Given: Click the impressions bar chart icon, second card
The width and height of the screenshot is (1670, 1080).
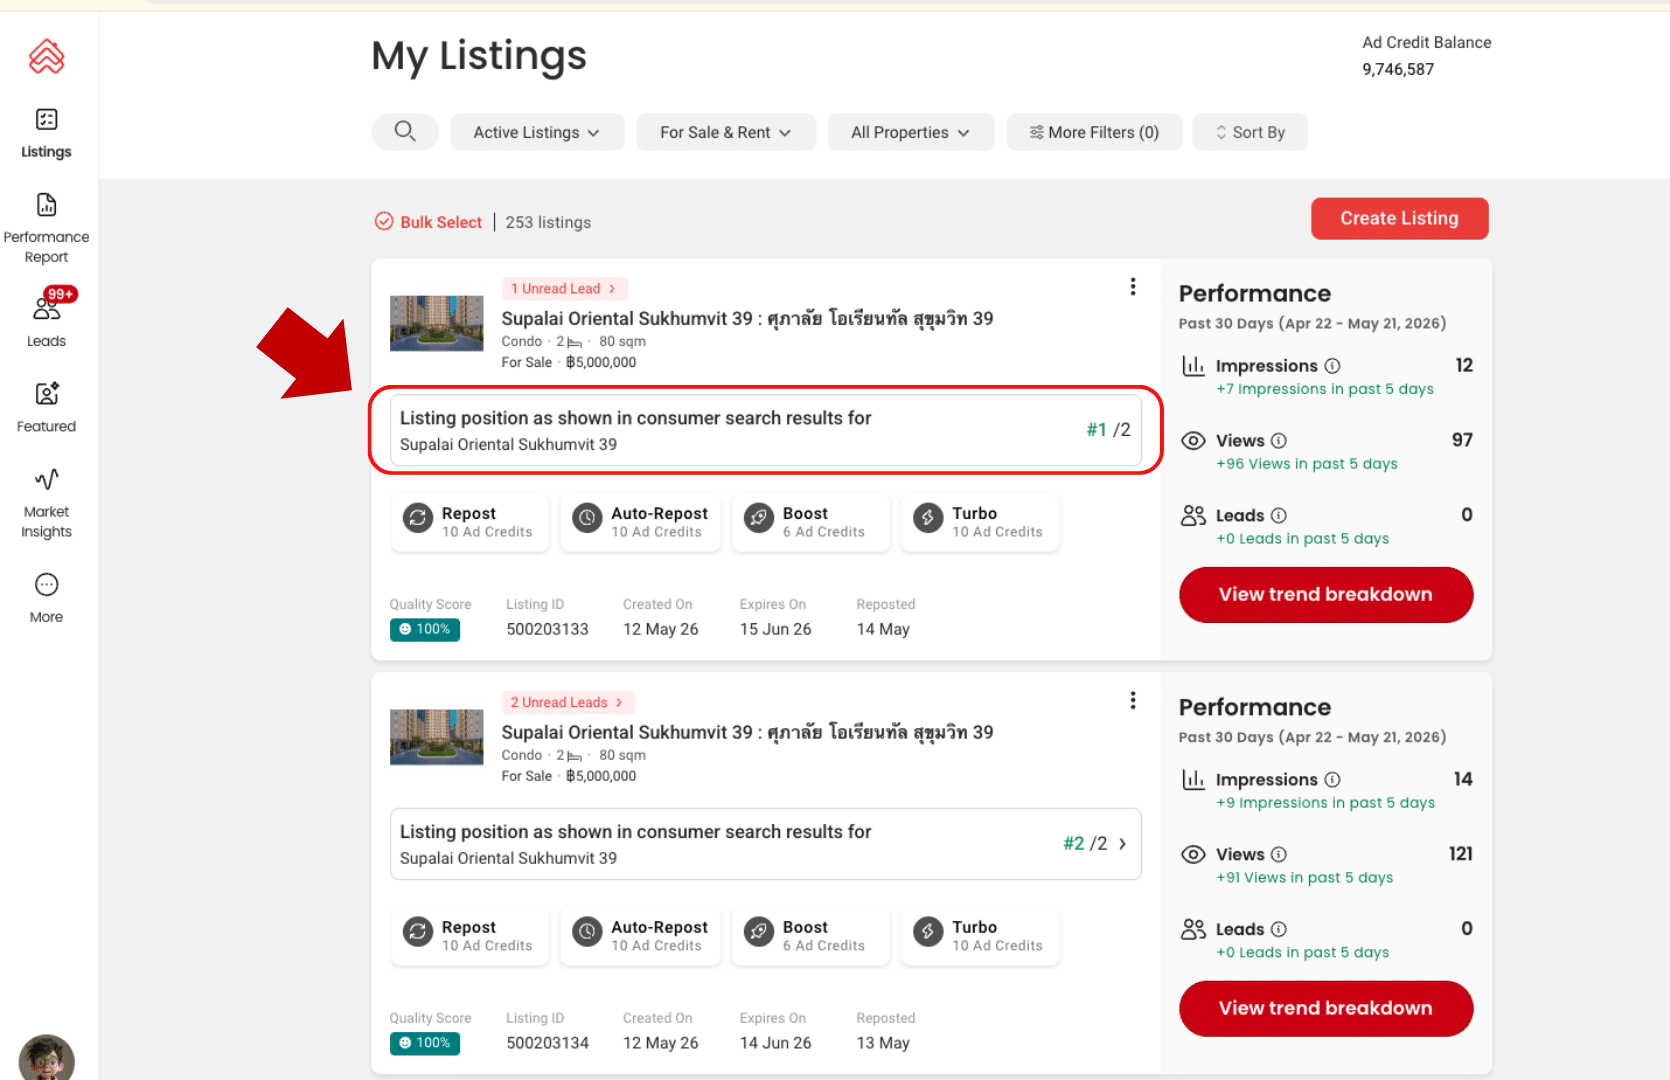Looking at the screenshot, I should 1193,780.
